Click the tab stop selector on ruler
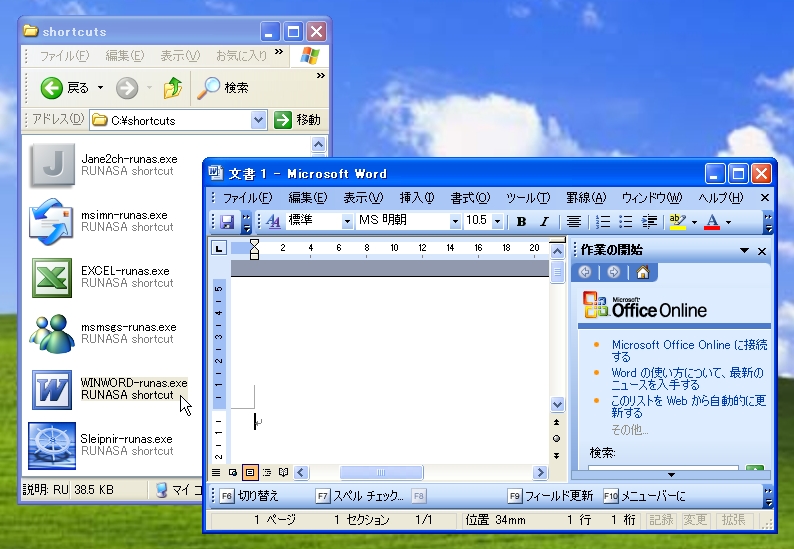 (x=219, y=248)
